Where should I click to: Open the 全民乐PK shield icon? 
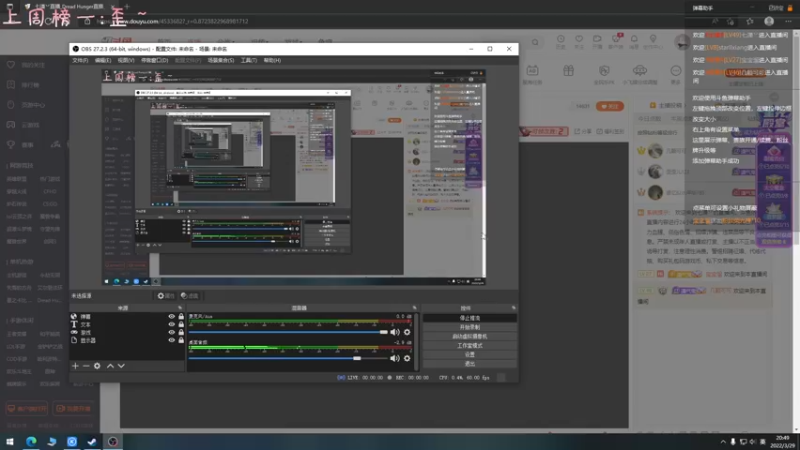604,70
